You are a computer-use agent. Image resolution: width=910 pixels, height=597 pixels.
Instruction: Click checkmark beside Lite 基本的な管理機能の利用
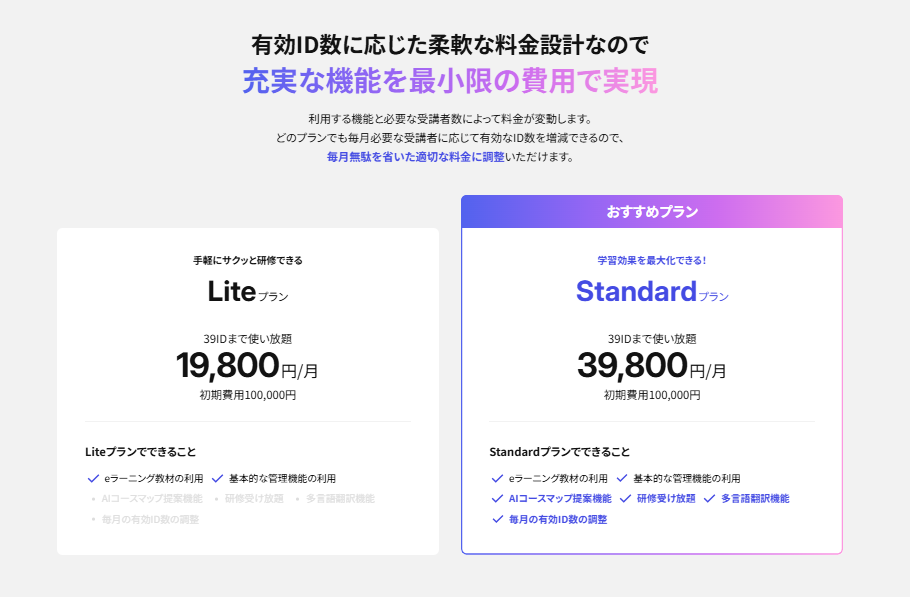click(217, 478)
